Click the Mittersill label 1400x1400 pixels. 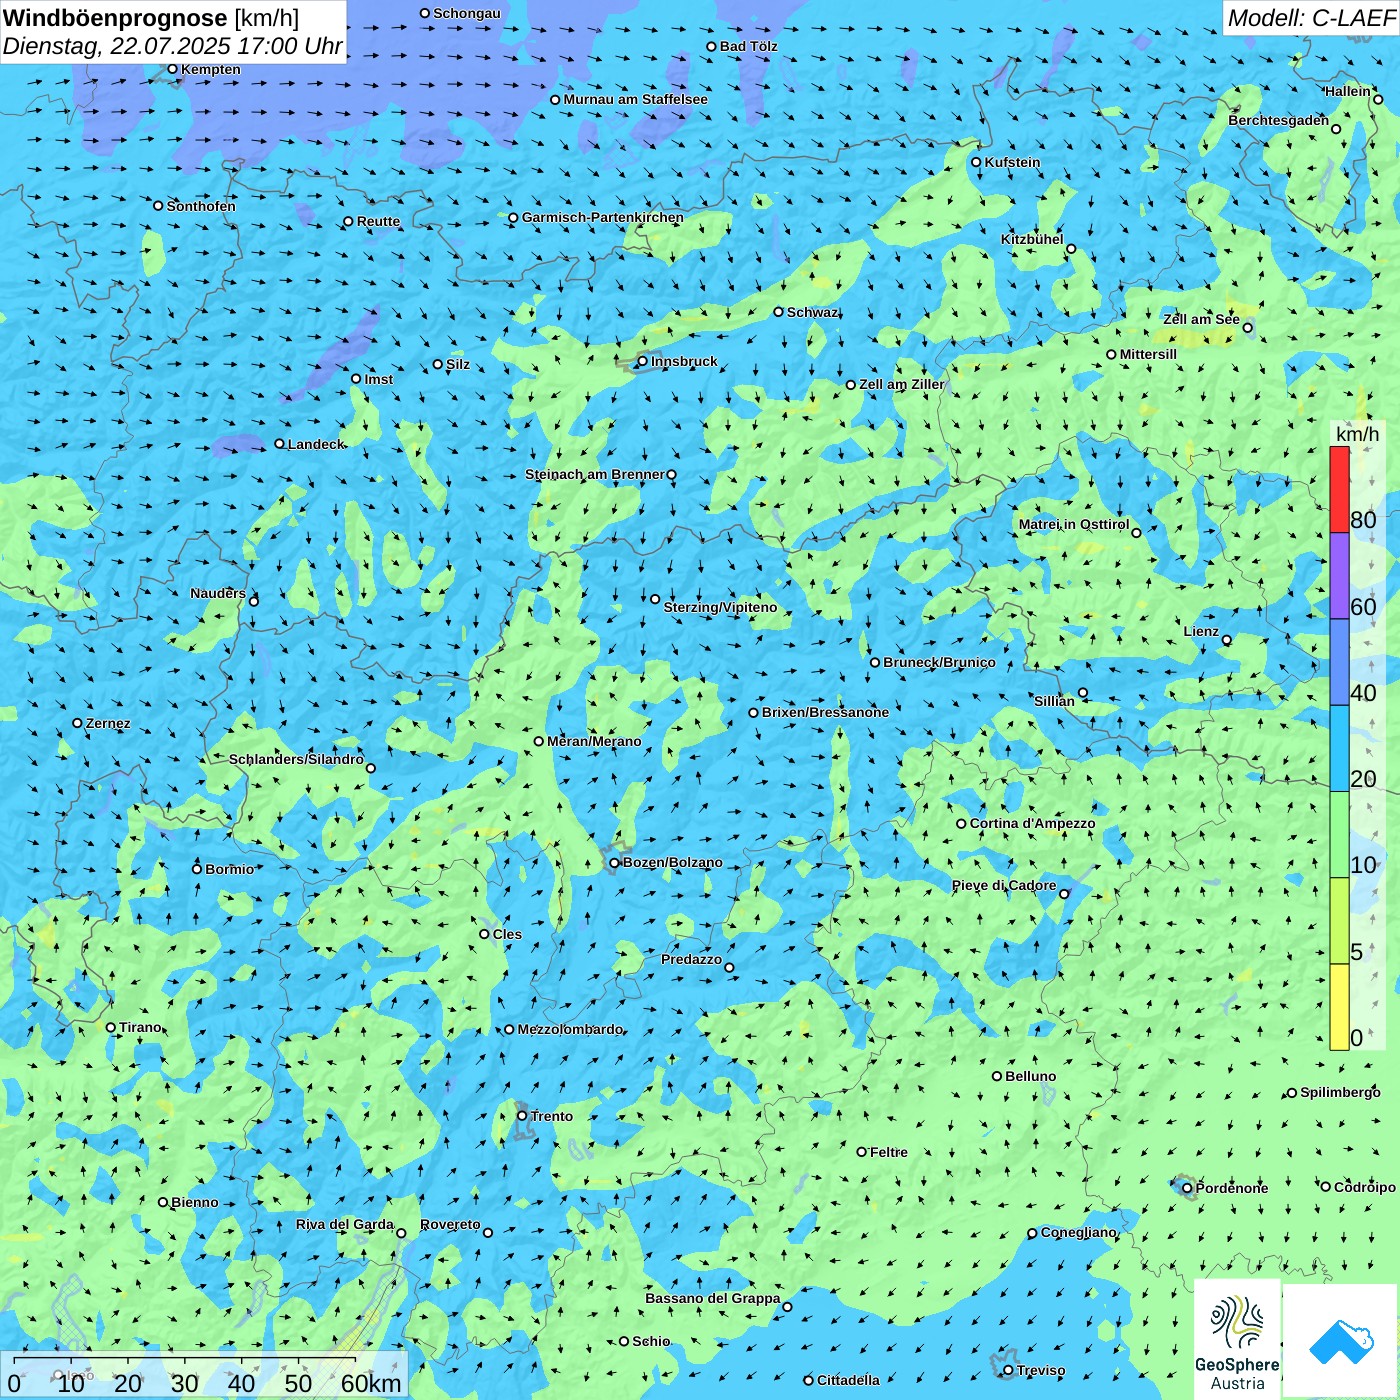1149,354
